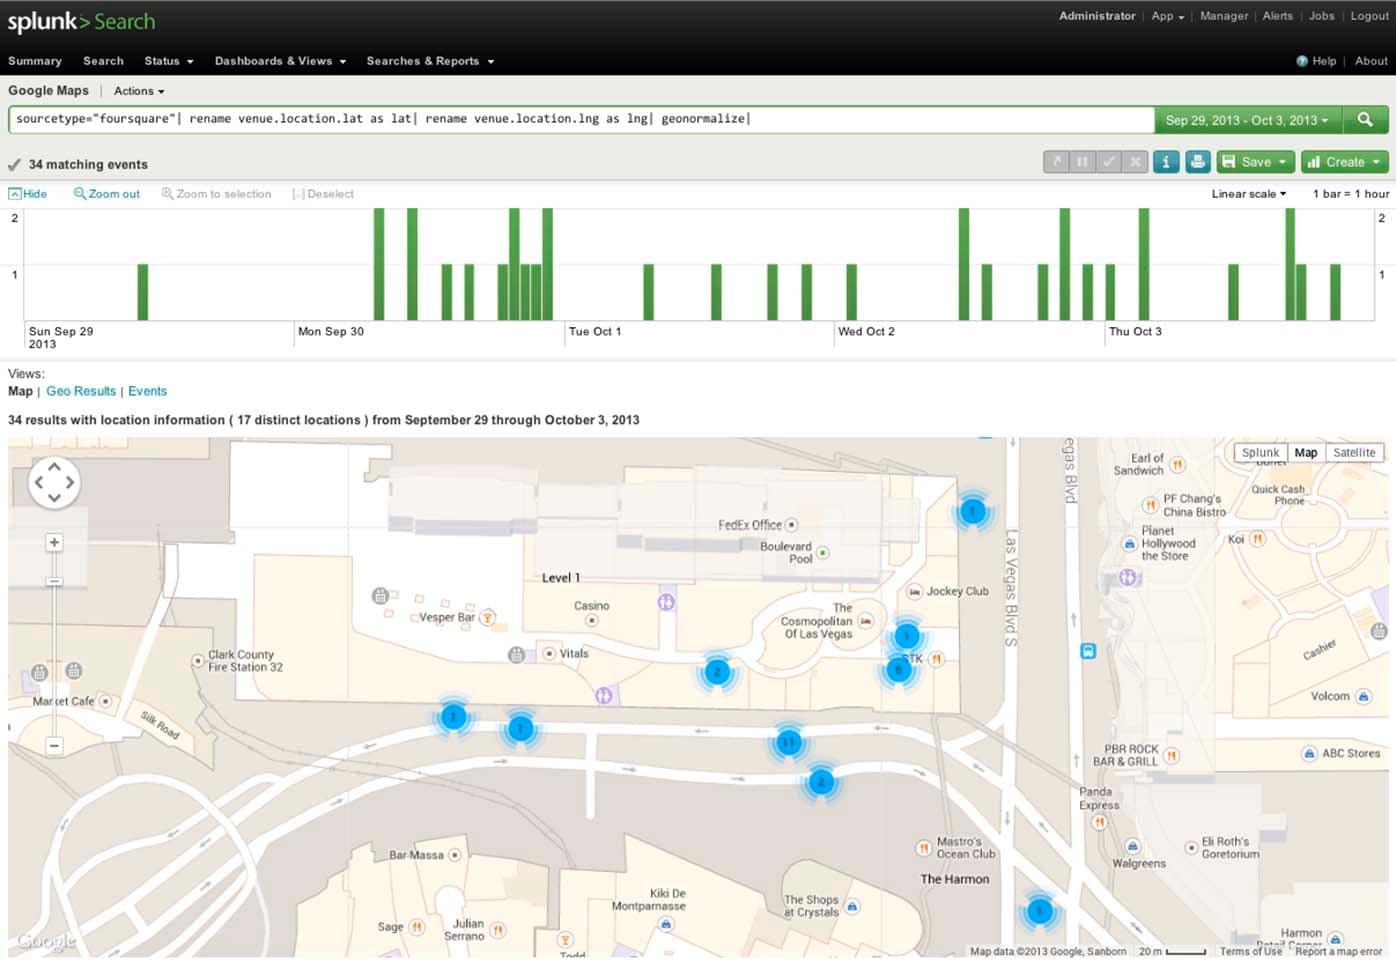Zoom in the map with the plus button
1396x962 pixels.
tap(54, 542)
